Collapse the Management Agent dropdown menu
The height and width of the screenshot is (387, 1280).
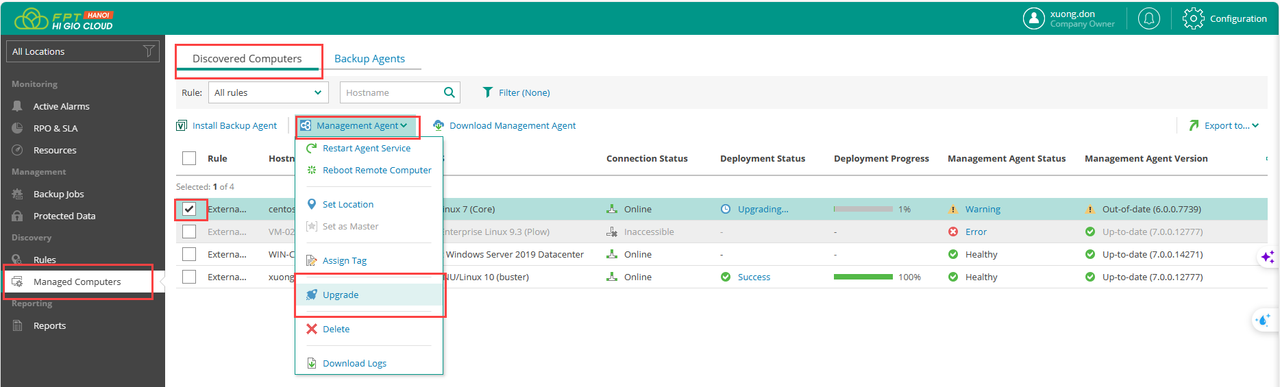click(356, 126)
